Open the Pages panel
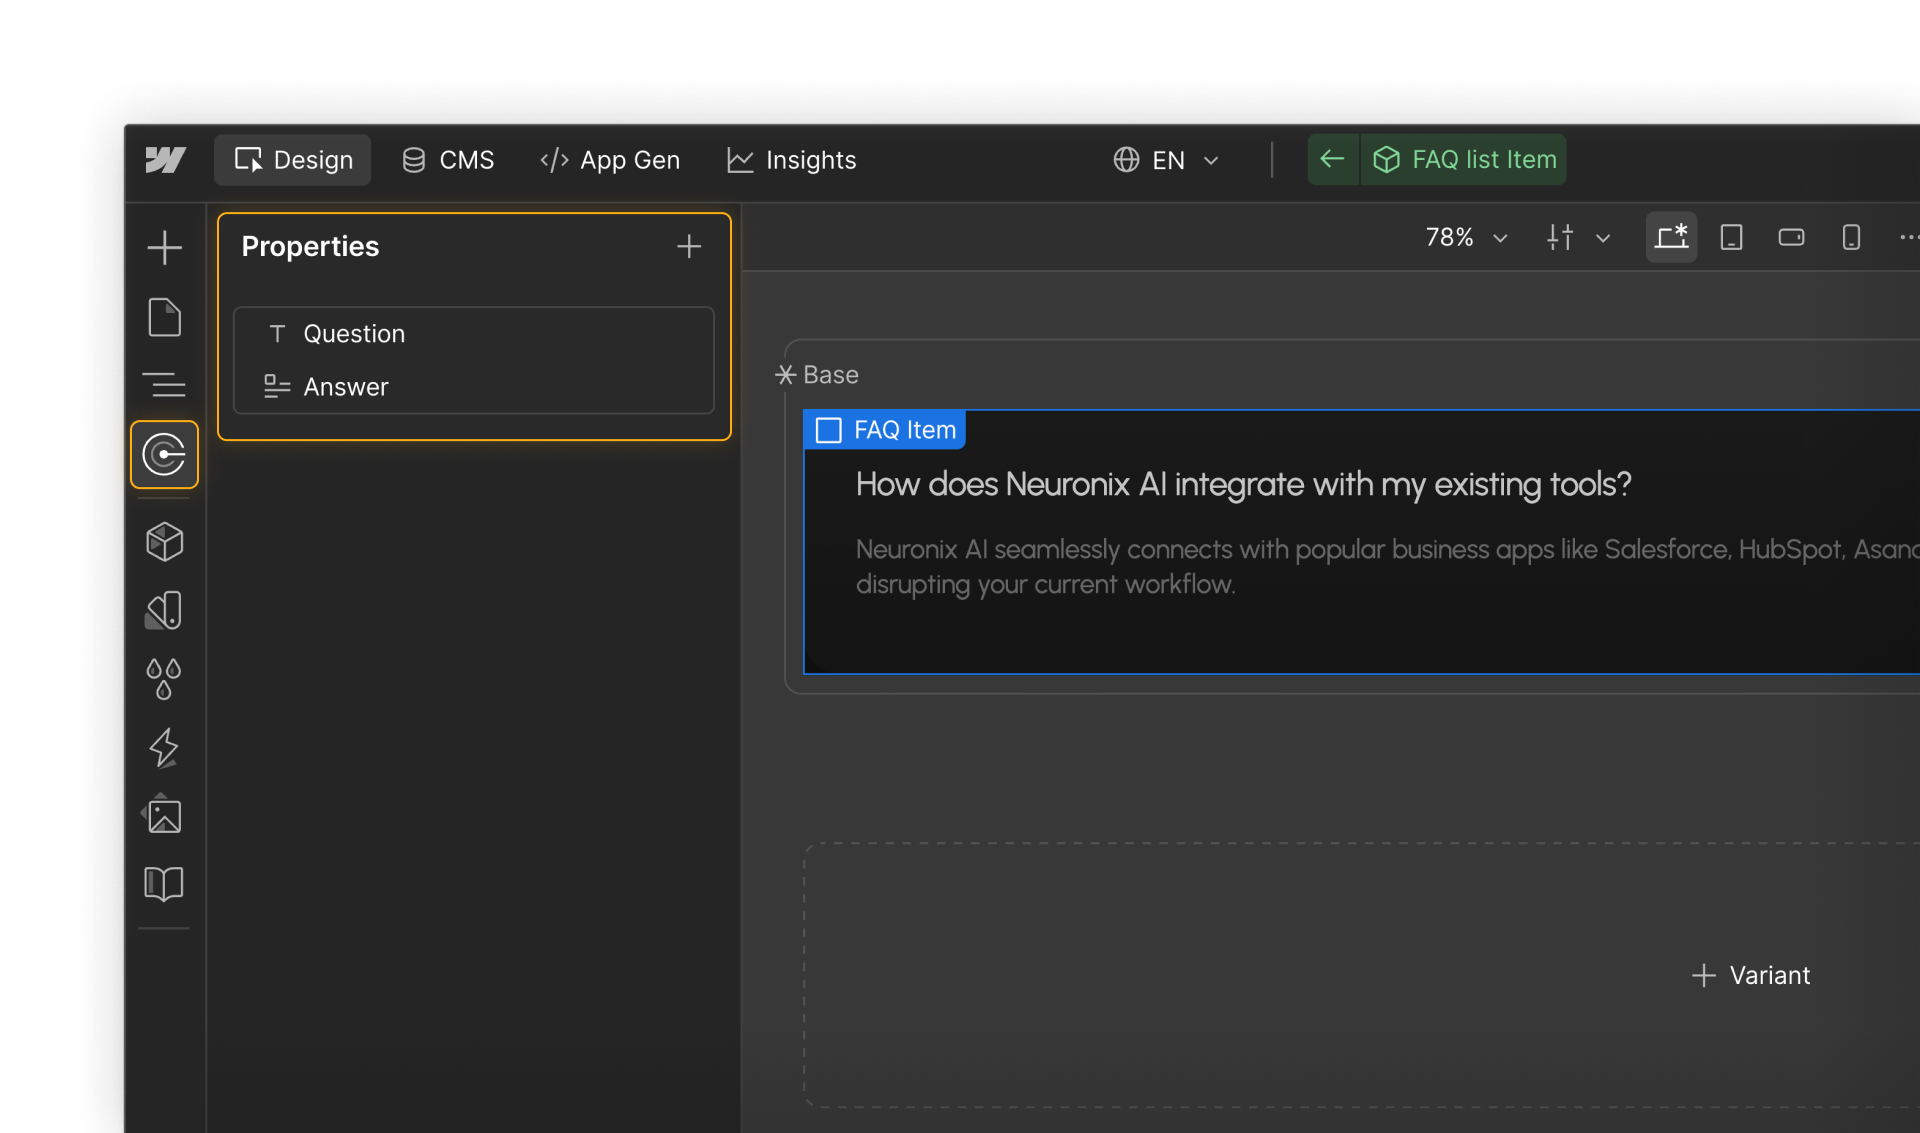 [x=164, y=317]
